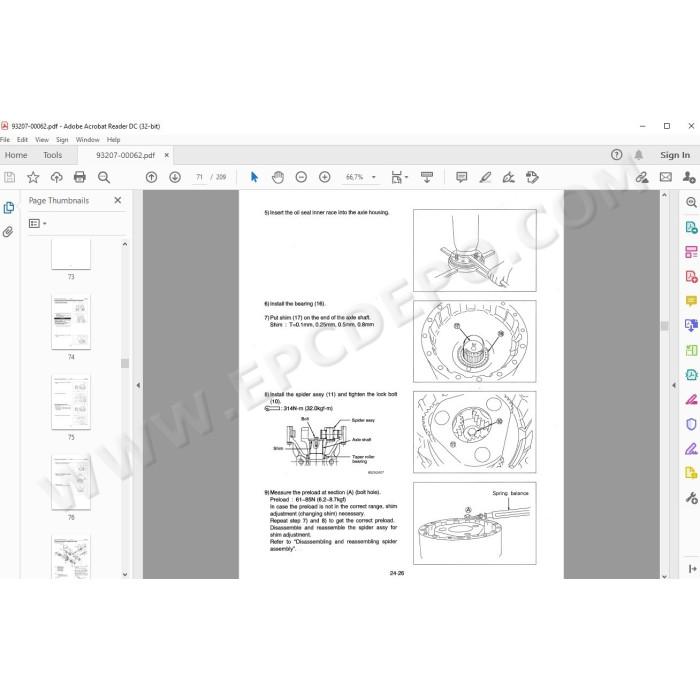
Task: Open the fit page options tool
Action: [x=399, y=177]
